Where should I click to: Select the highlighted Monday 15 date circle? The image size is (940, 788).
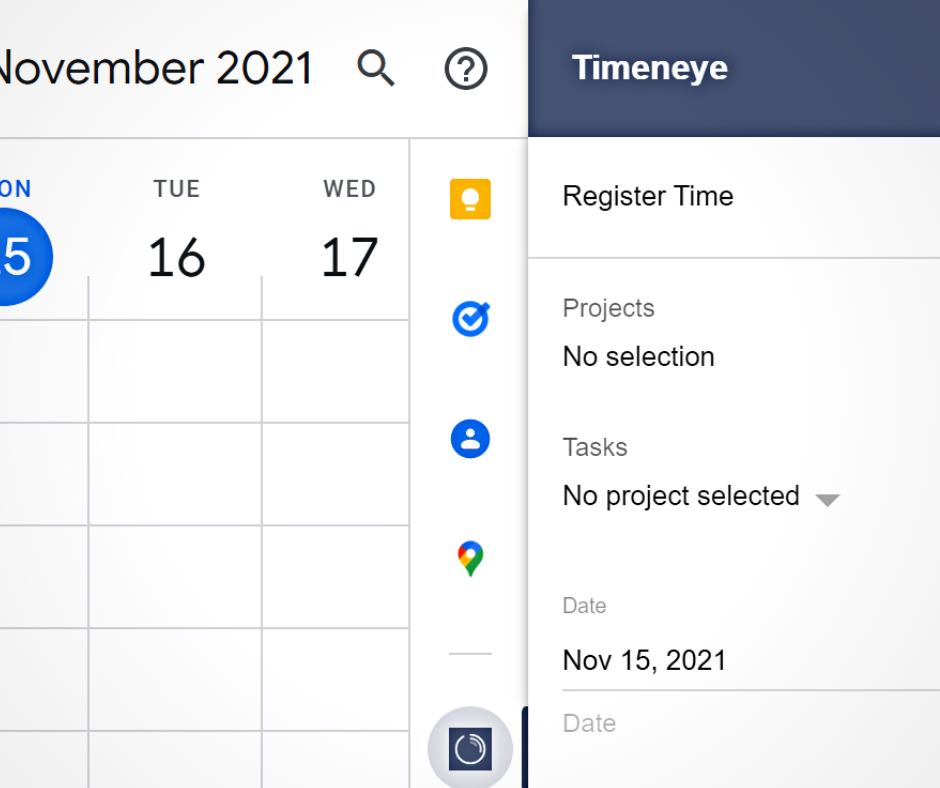coord(20,257)
